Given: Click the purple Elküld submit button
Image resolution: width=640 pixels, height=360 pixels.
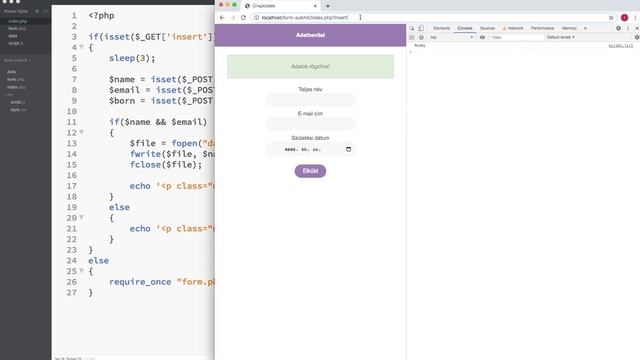Looking at the screenshot, I should 310,171.
